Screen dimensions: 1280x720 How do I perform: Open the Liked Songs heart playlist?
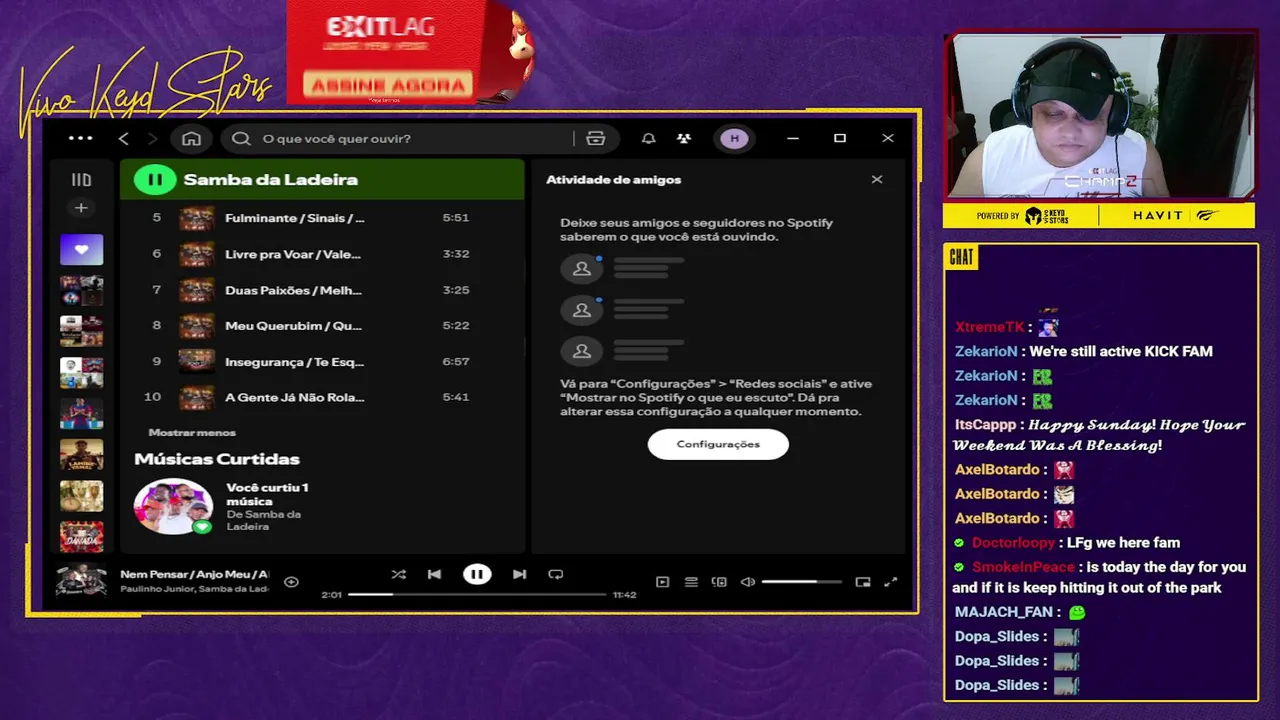point(81,249)
